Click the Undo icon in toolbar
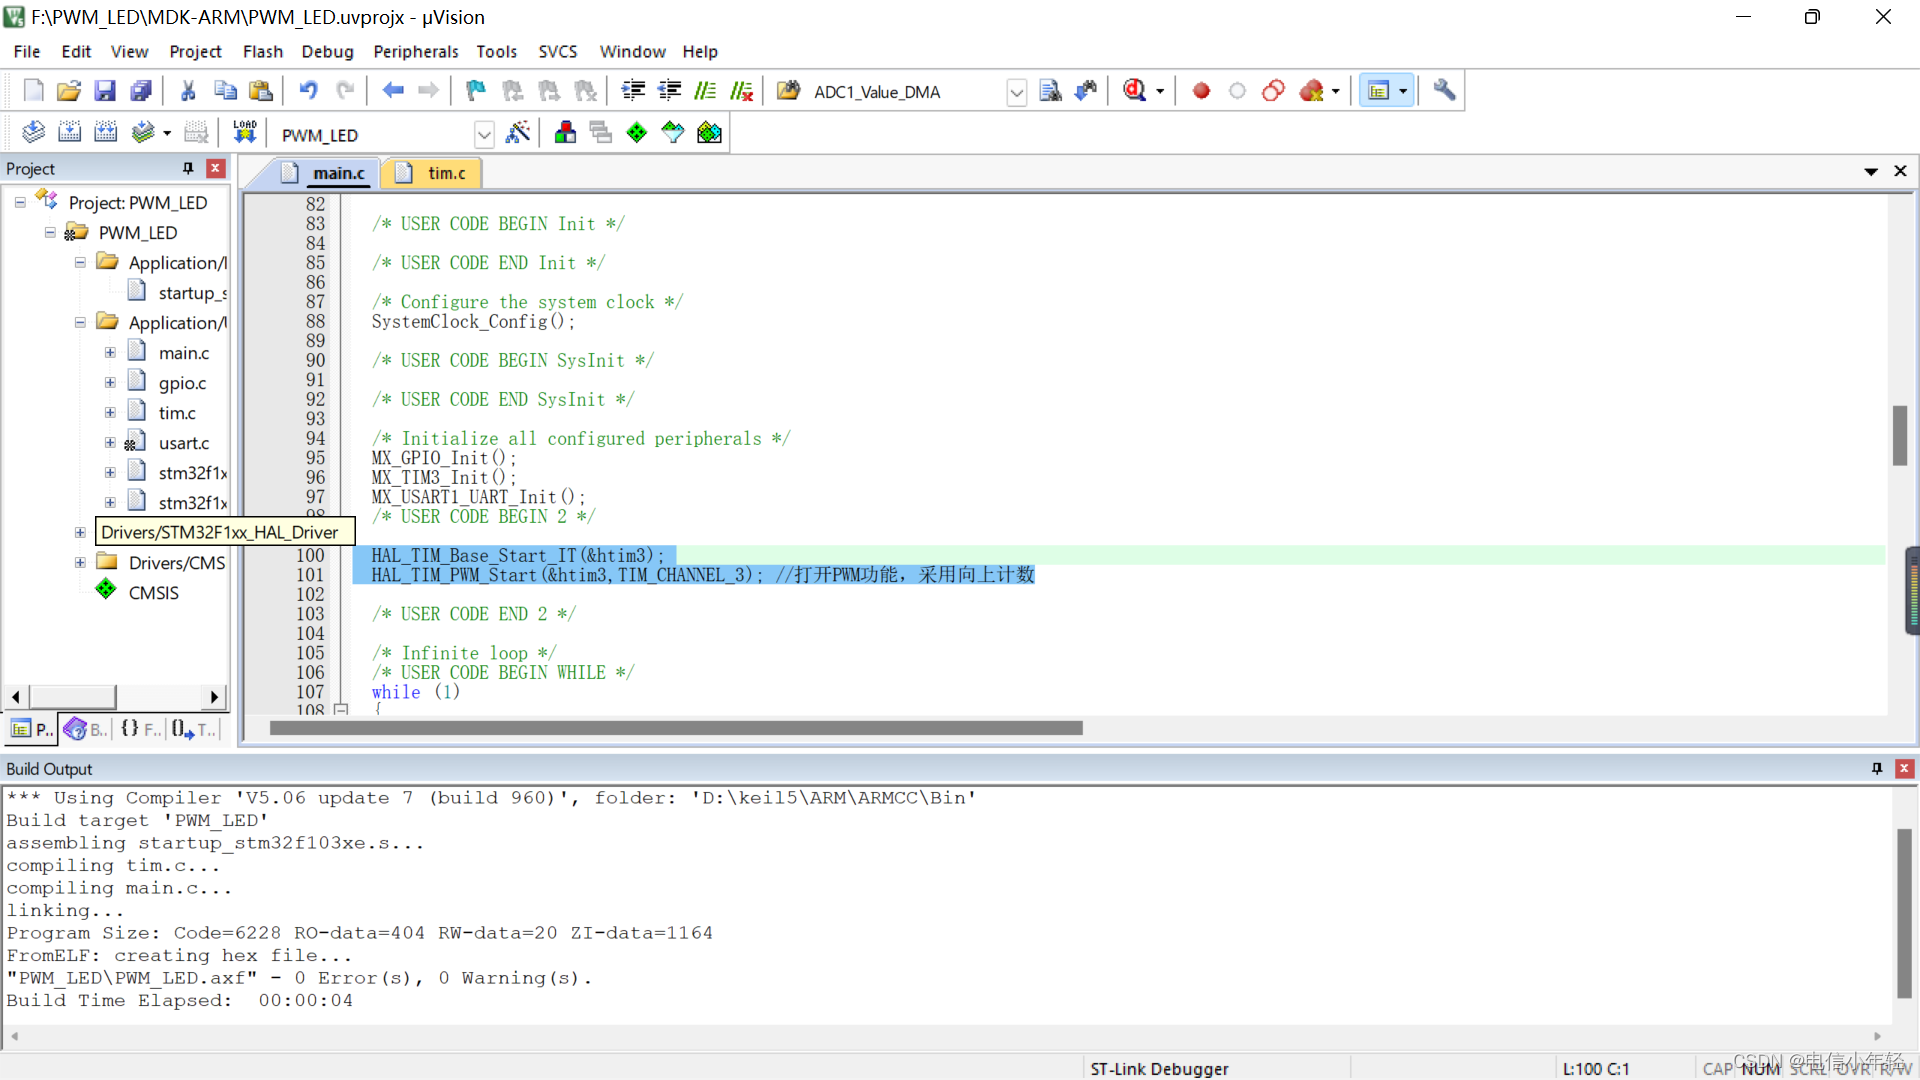This screenshot has width=1920, height=1080. [x=308, y=91]
